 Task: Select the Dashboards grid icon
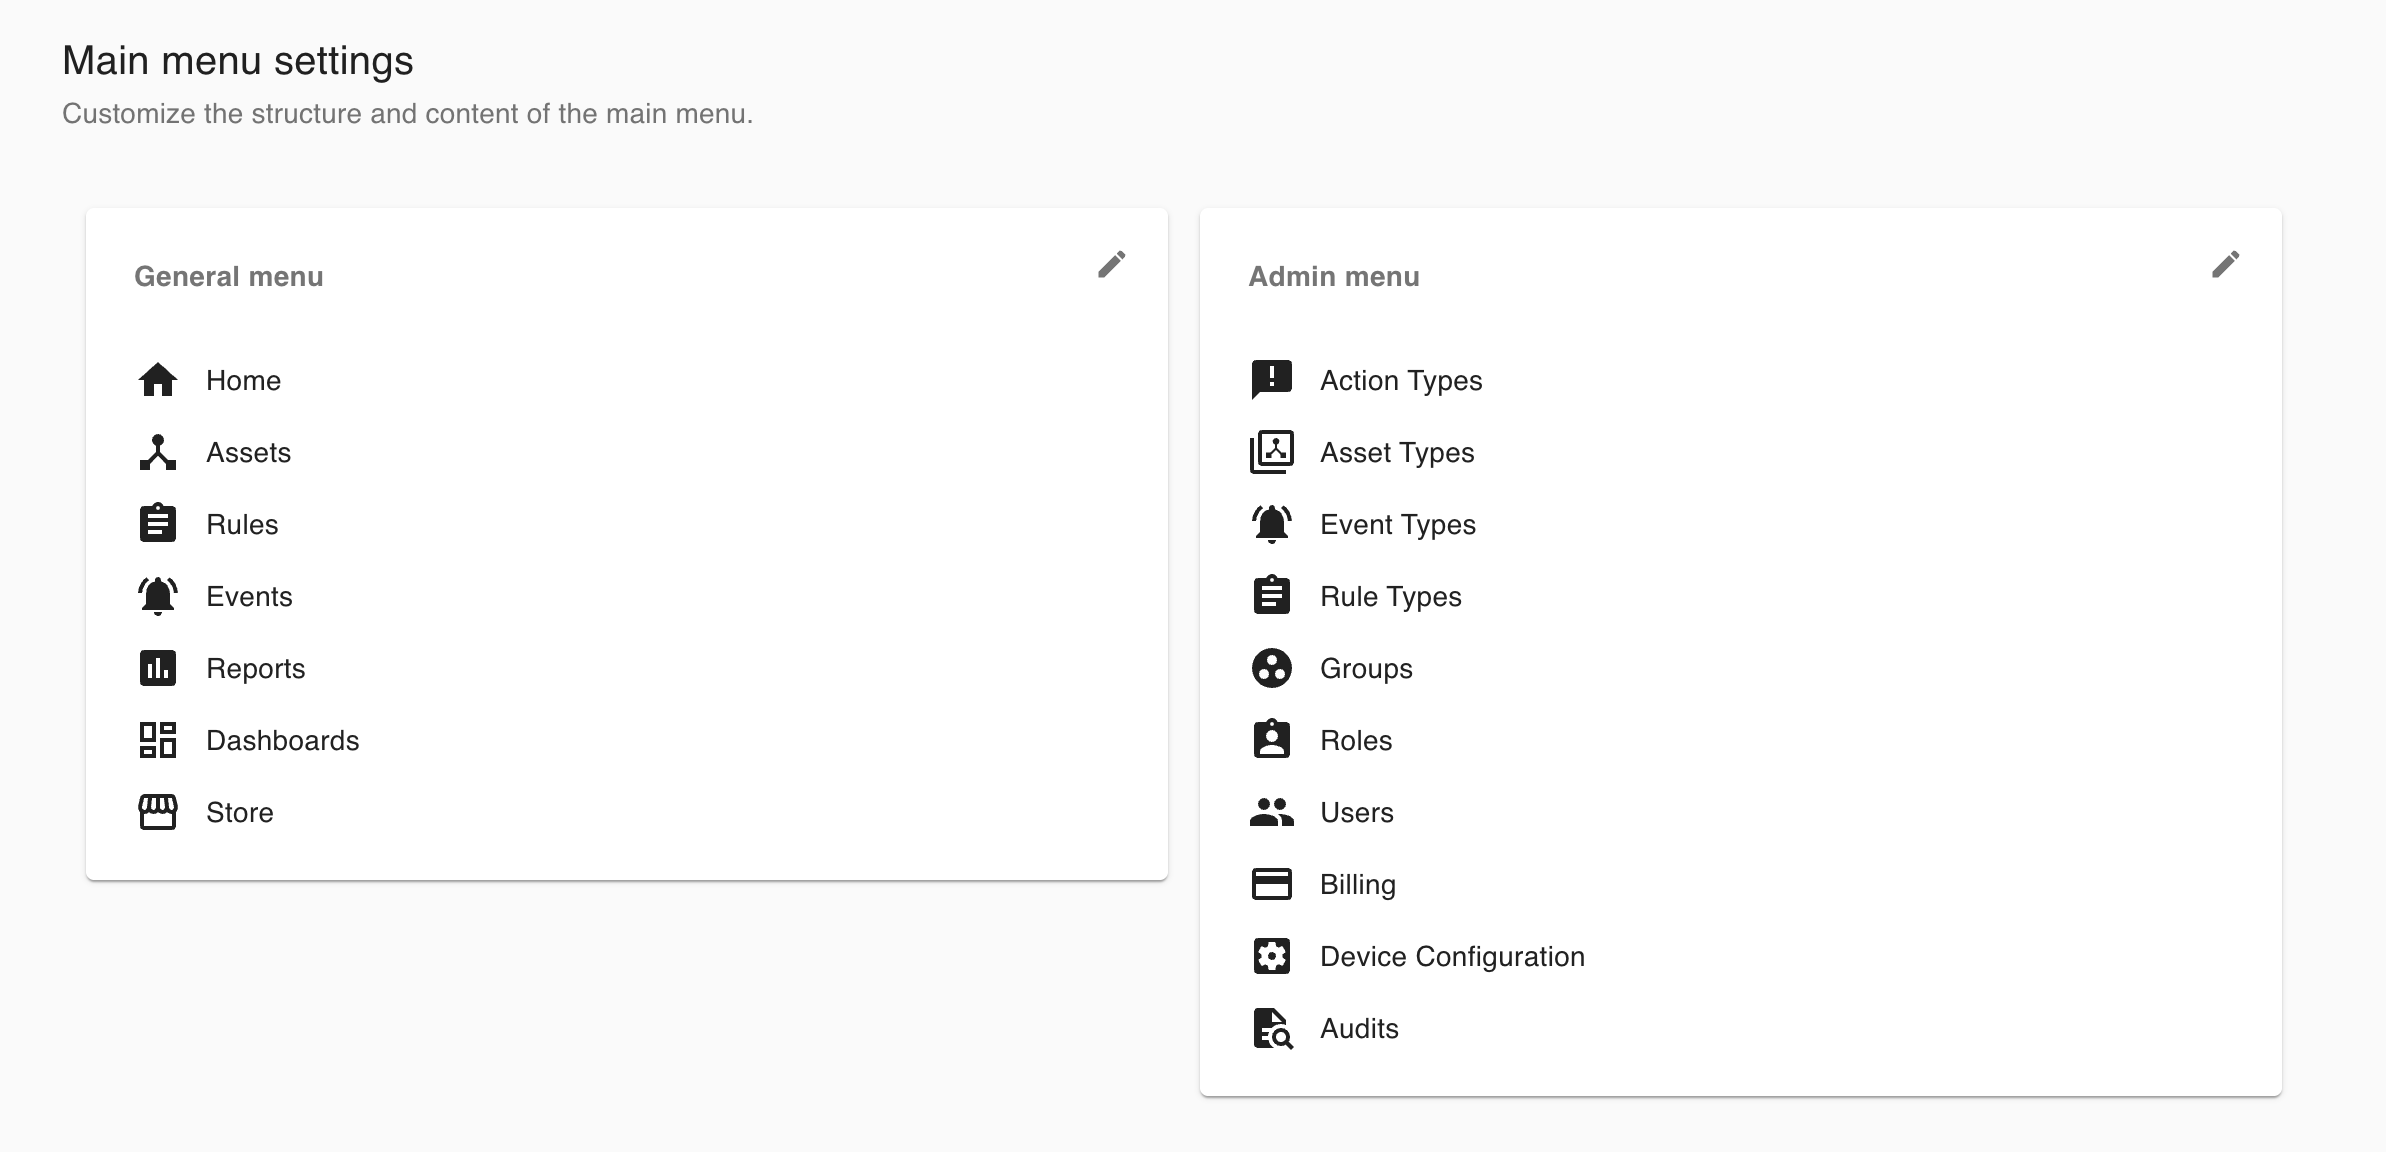[x=158, y=740]
